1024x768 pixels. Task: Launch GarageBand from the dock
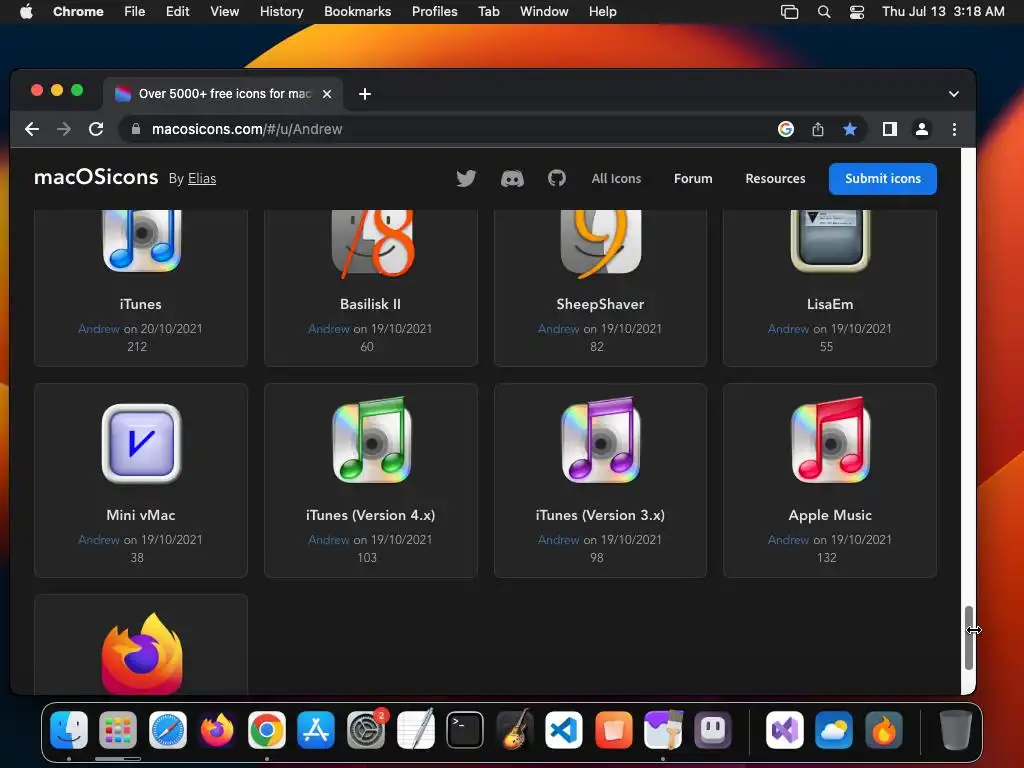coord(515,729)
